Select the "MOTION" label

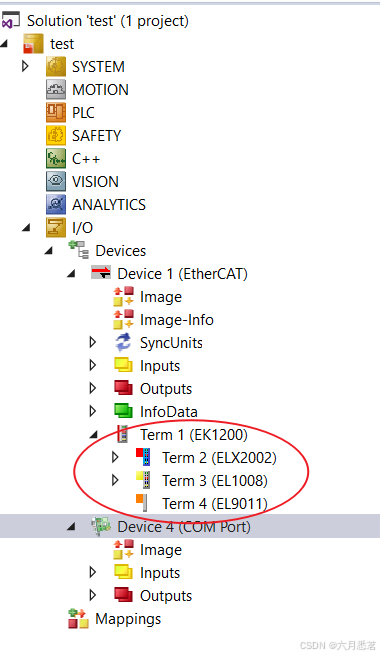point(101,90)
